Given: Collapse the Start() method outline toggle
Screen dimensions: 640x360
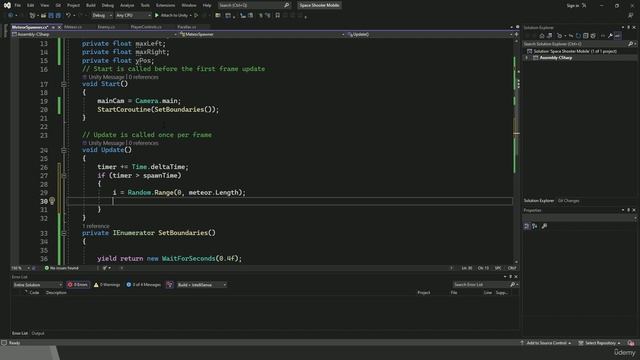Looking at the screenshot, I should [64, 84].
